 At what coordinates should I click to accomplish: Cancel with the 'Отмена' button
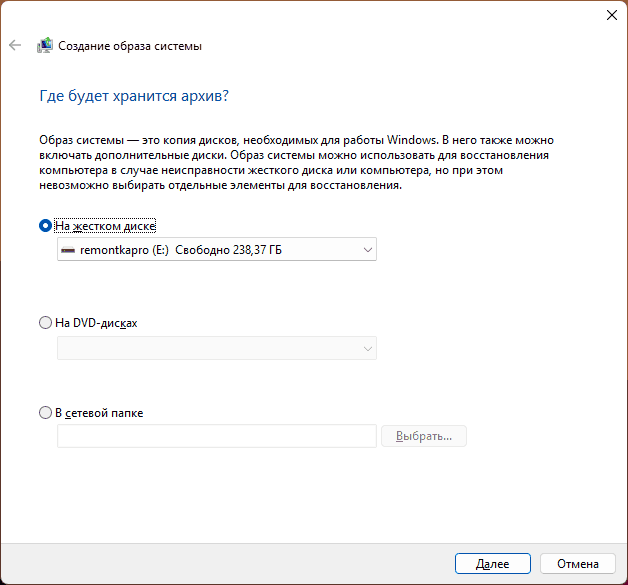click(x=578, y=564)
